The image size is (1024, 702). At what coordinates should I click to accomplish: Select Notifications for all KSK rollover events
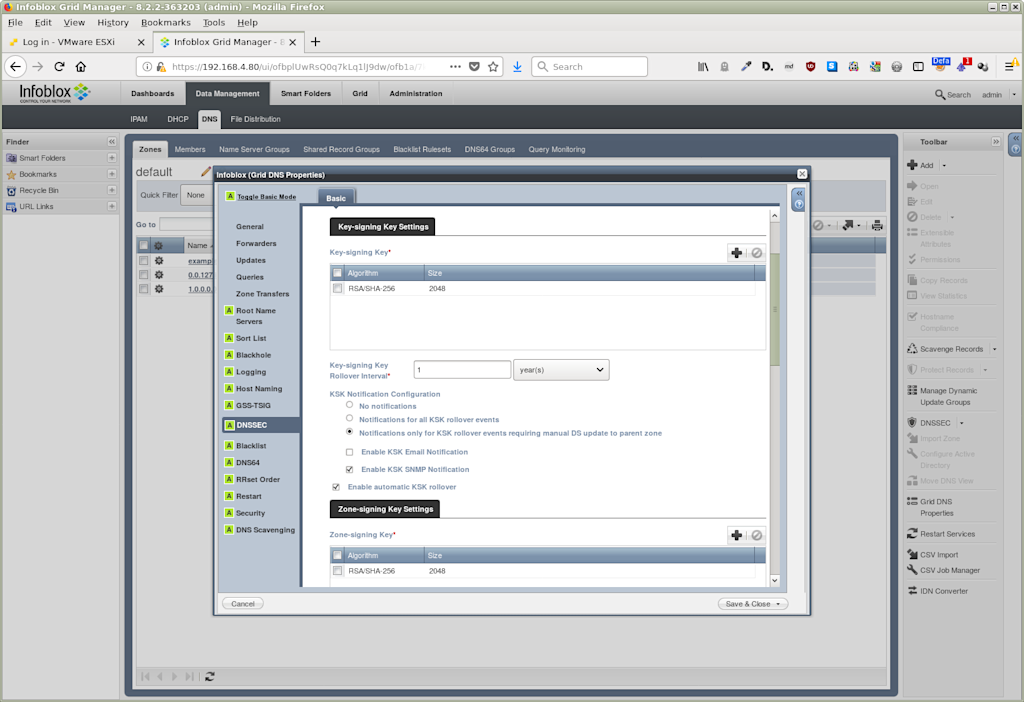point(349,419)
